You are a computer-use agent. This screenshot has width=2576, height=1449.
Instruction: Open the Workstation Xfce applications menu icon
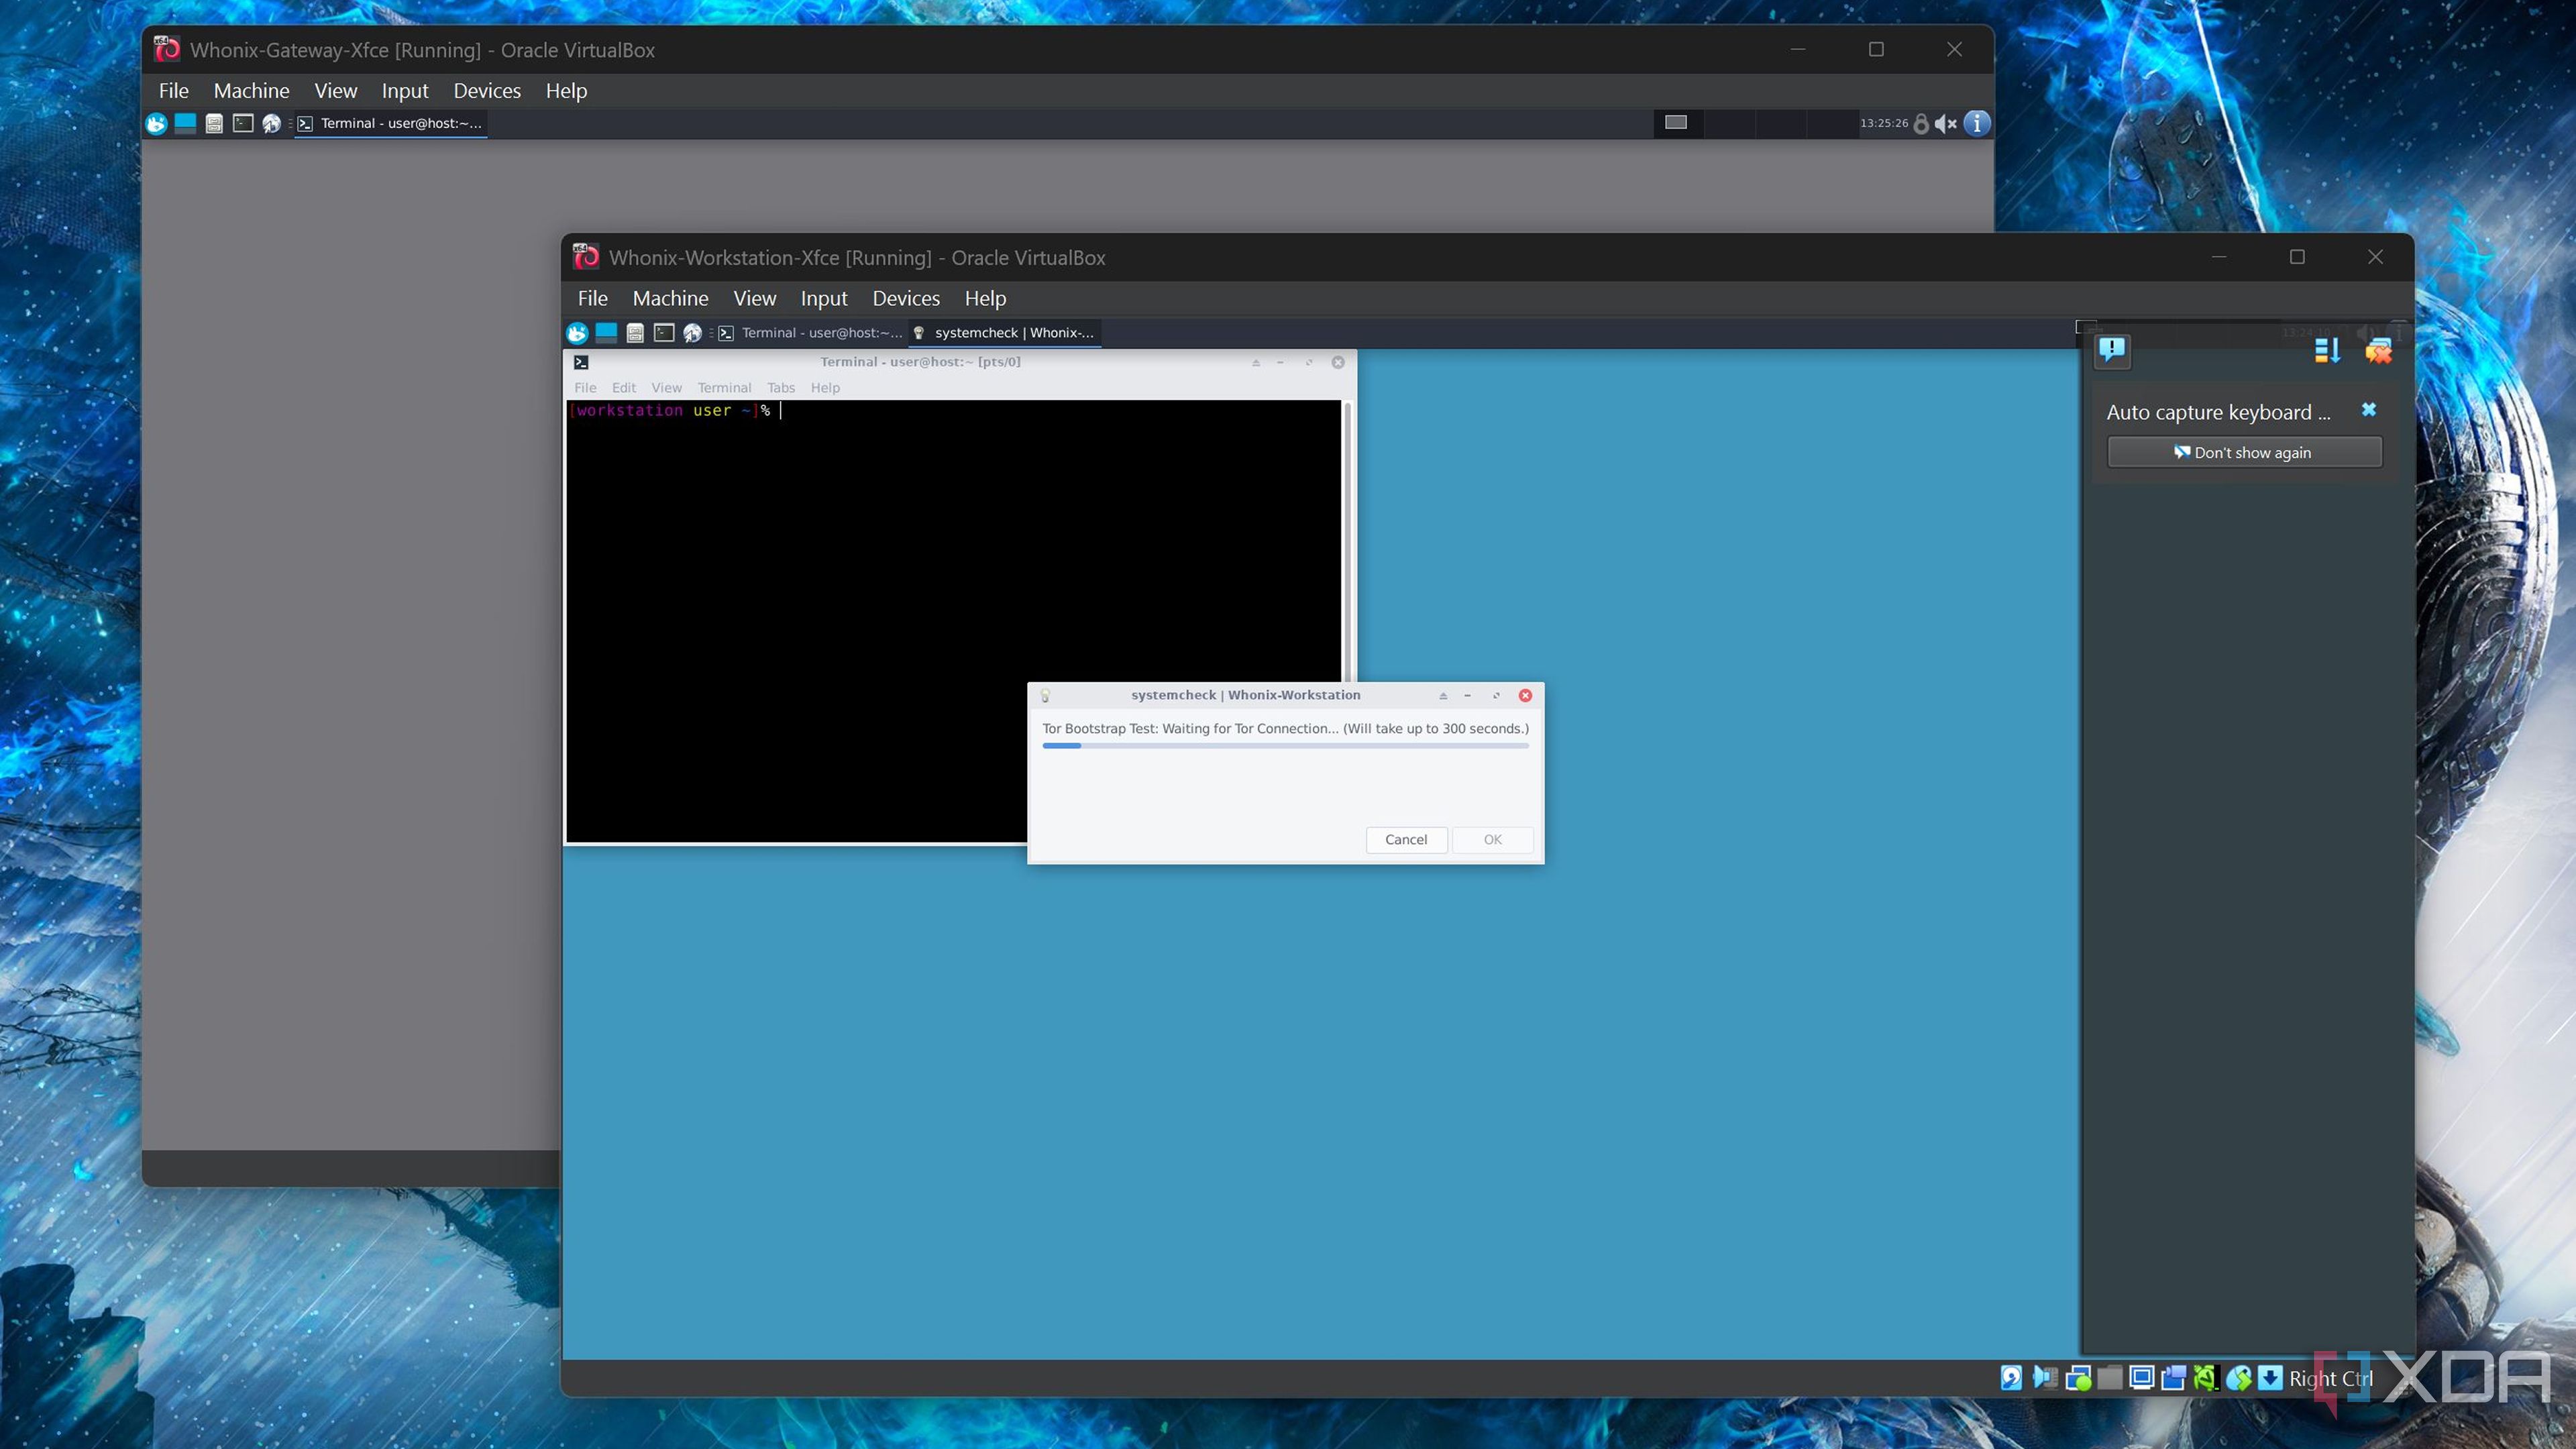coord(577,333)
